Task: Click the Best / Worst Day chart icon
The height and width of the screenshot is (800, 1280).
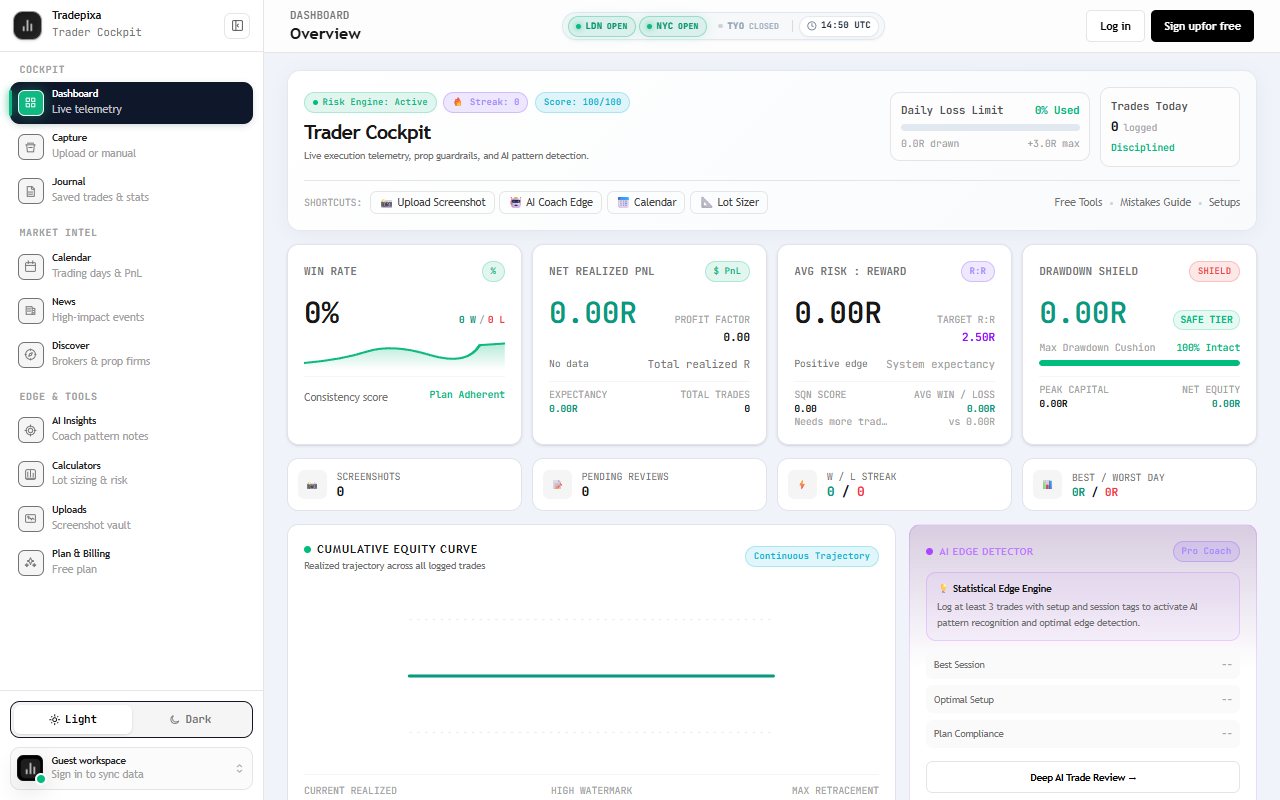Action: coord(1048,485)
